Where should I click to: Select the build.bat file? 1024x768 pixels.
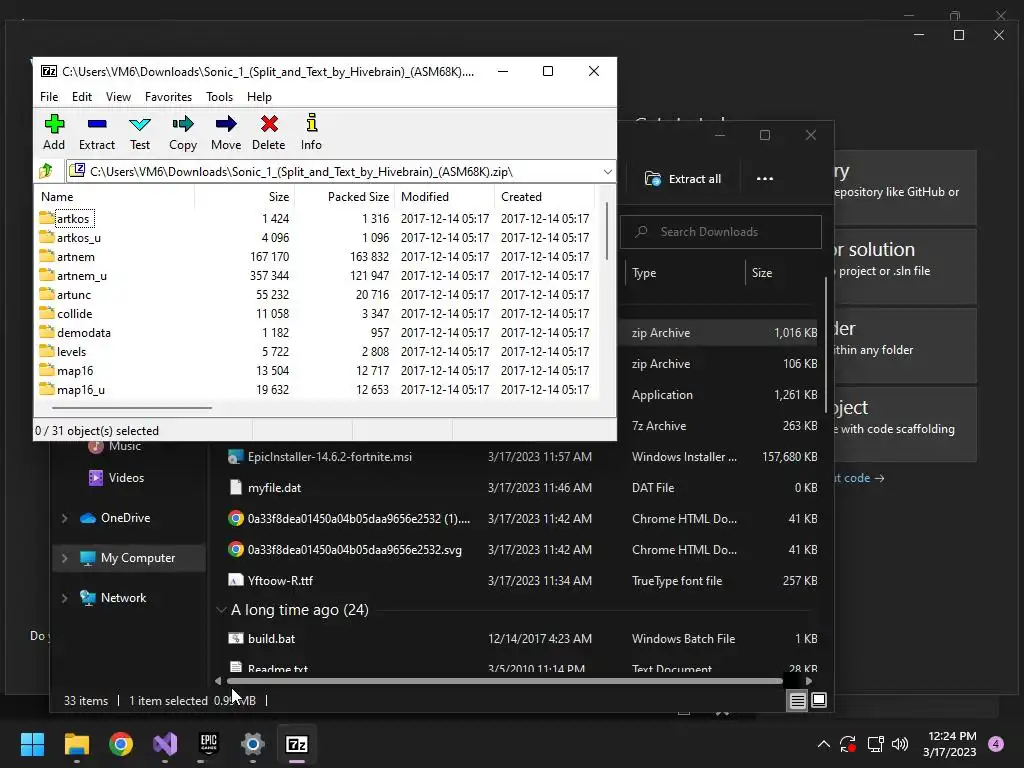pos(262,639)
